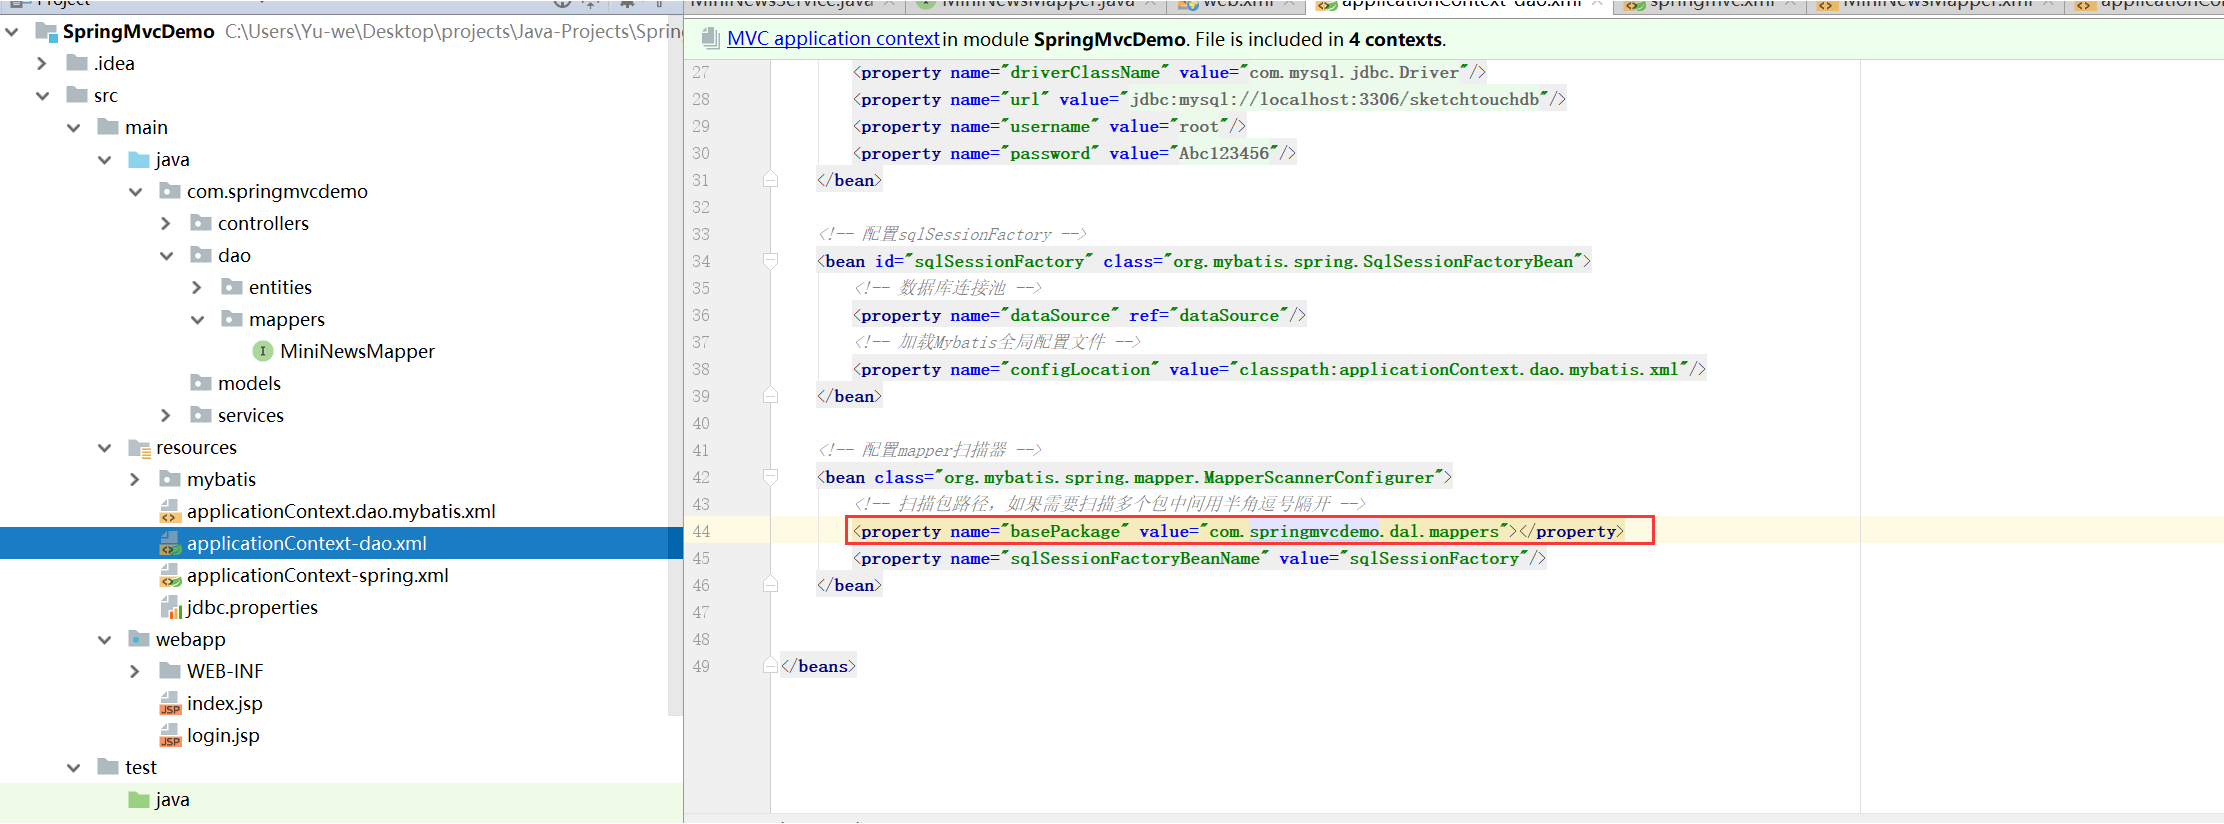
Task: Collapse the webapp folder
Action: pyautogui.click(x=104, y=639)
